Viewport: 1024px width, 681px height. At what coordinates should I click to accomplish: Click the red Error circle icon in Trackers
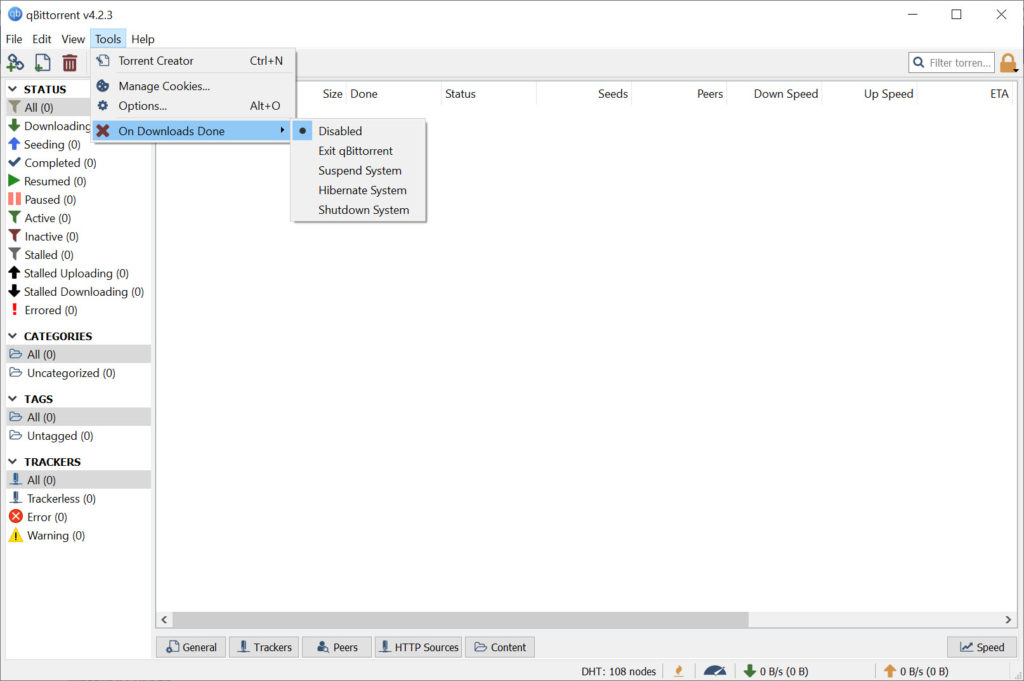[x=16, y=516]
